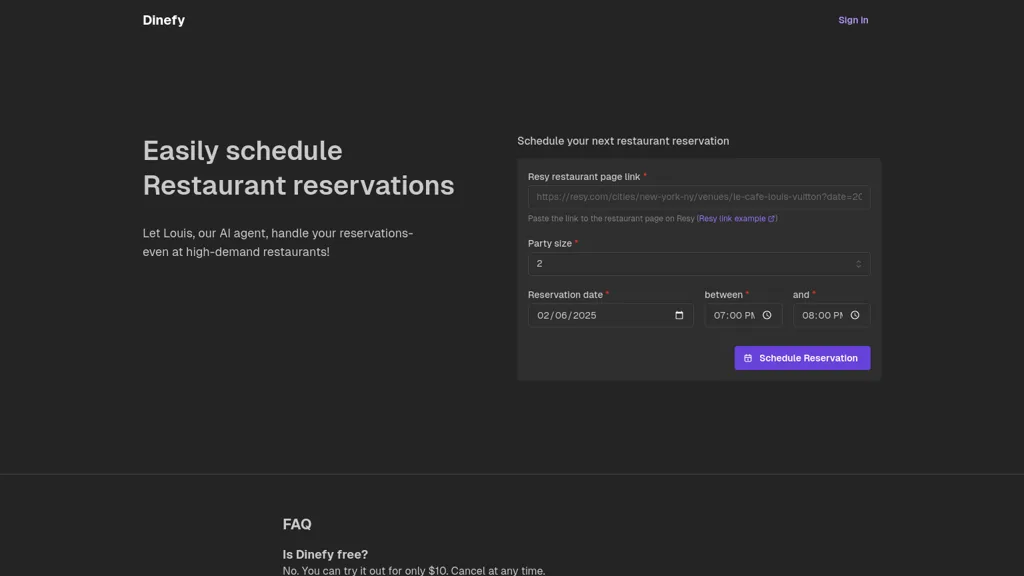
Task: Click clock icon in the and time field
Action: 855,315
